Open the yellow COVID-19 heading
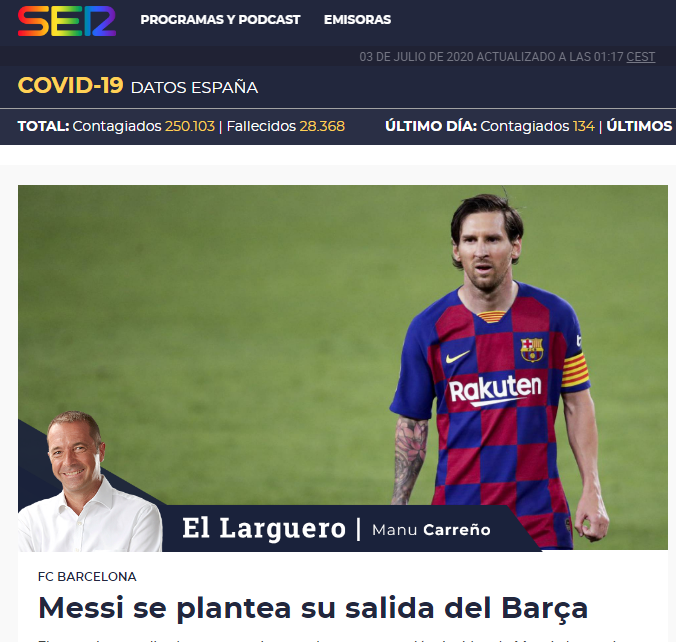The width and height of the screenshot is (676, 642). (x=71, y=85)
